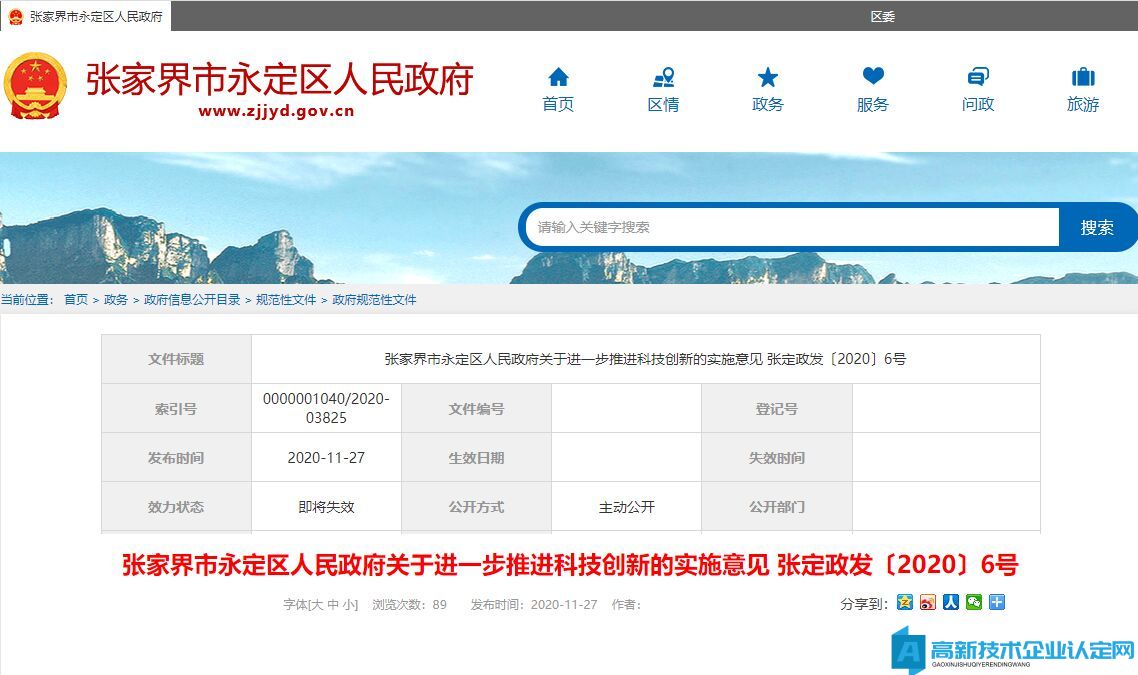The width and height of the screenshot is (1138, 675).
Task: Click the home icon labeled 首页
Action: tap(558, 78)
